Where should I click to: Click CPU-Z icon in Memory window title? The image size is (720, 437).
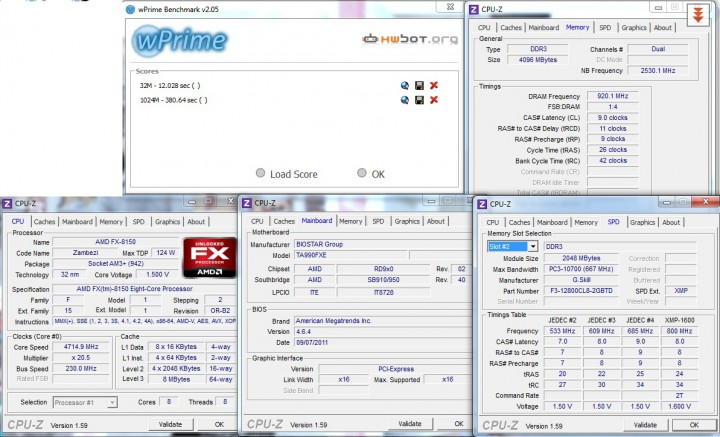(x=474, y=9)
